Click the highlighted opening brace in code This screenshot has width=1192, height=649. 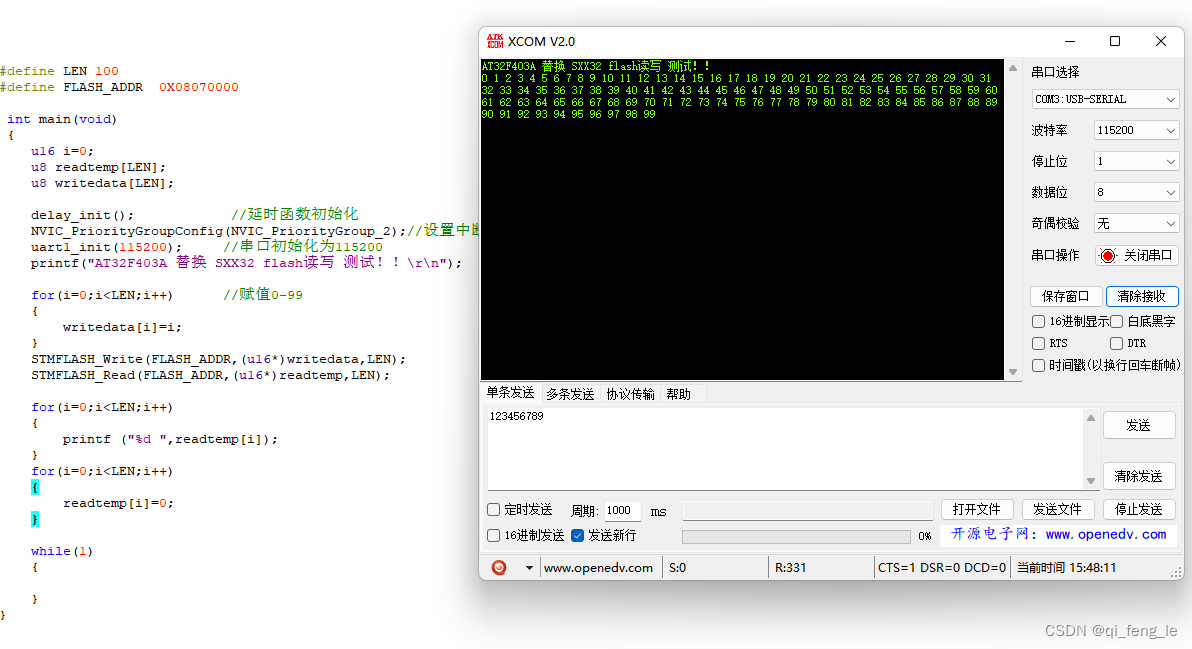(35, 487)
